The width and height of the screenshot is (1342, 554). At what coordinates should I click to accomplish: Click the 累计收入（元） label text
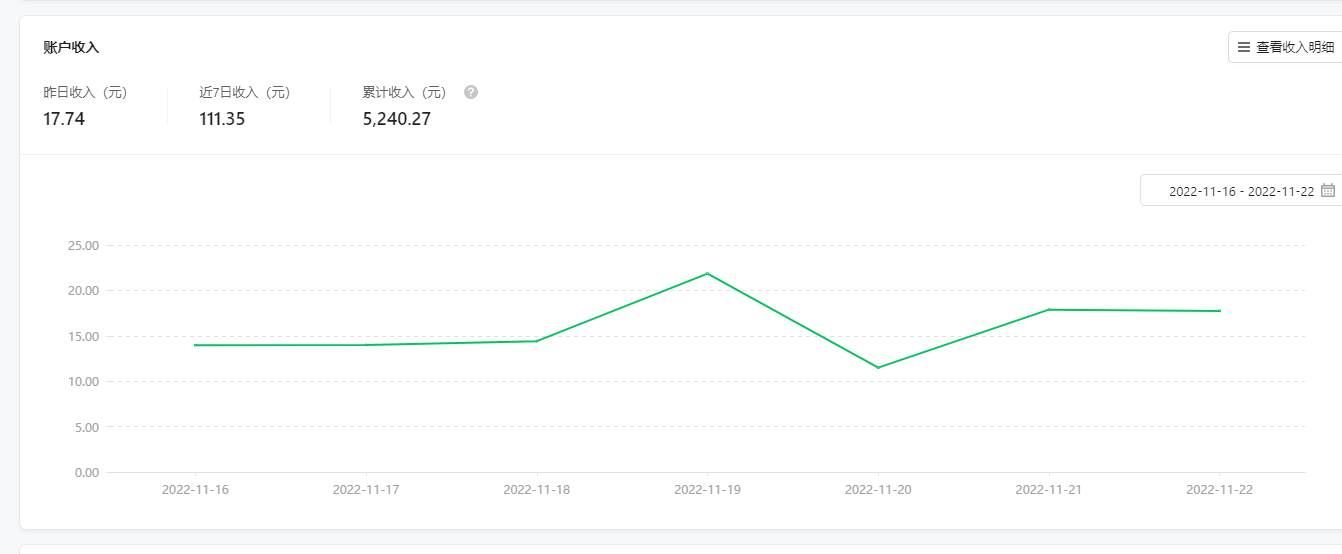click(x=405, y=92)
